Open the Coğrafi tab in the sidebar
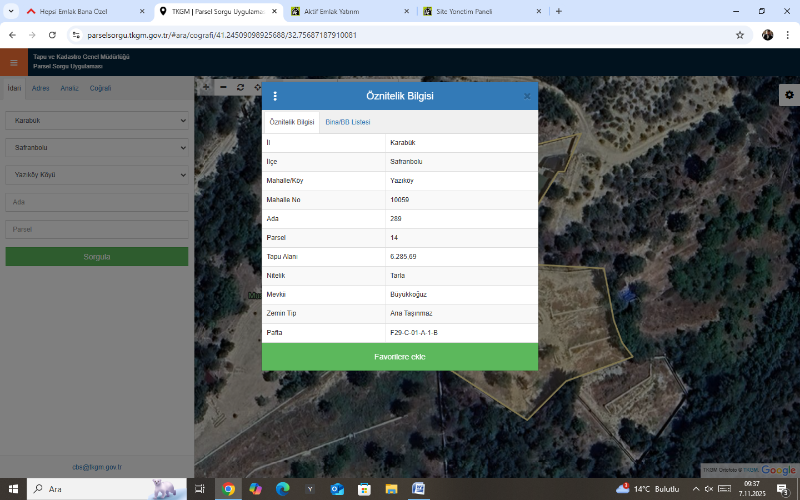Screen dimensions: 800x500 pos(100,88)
